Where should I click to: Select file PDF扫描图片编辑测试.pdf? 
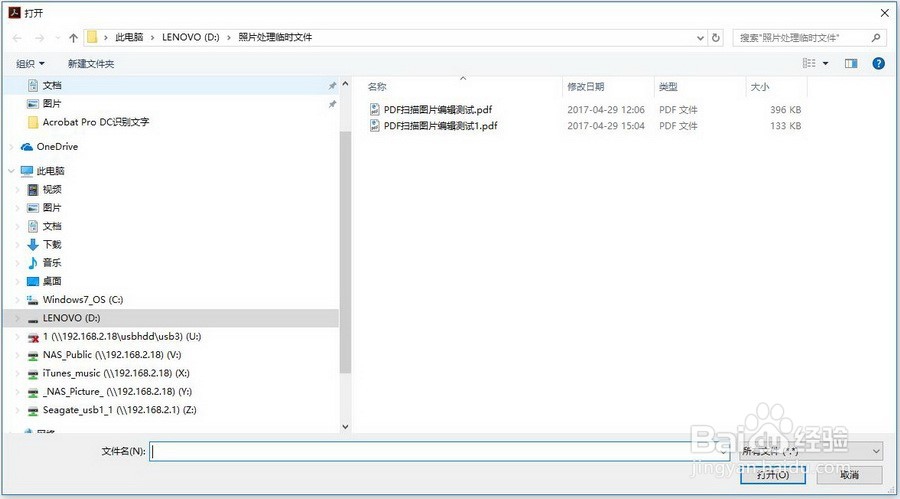pyautogui.click(x=438, y=109)
